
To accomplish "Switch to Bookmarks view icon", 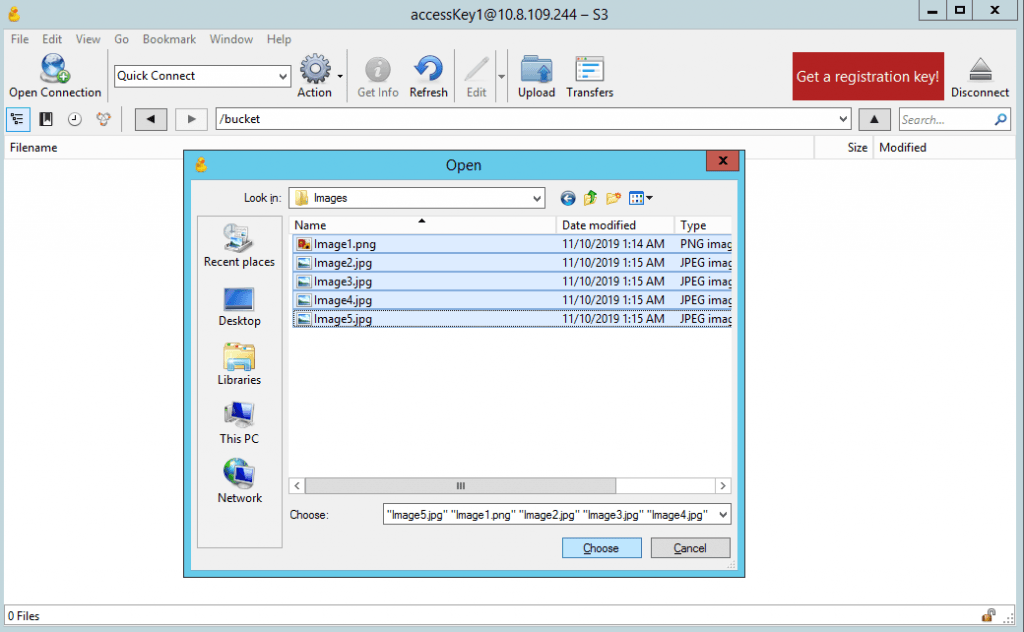I will 46,120.
